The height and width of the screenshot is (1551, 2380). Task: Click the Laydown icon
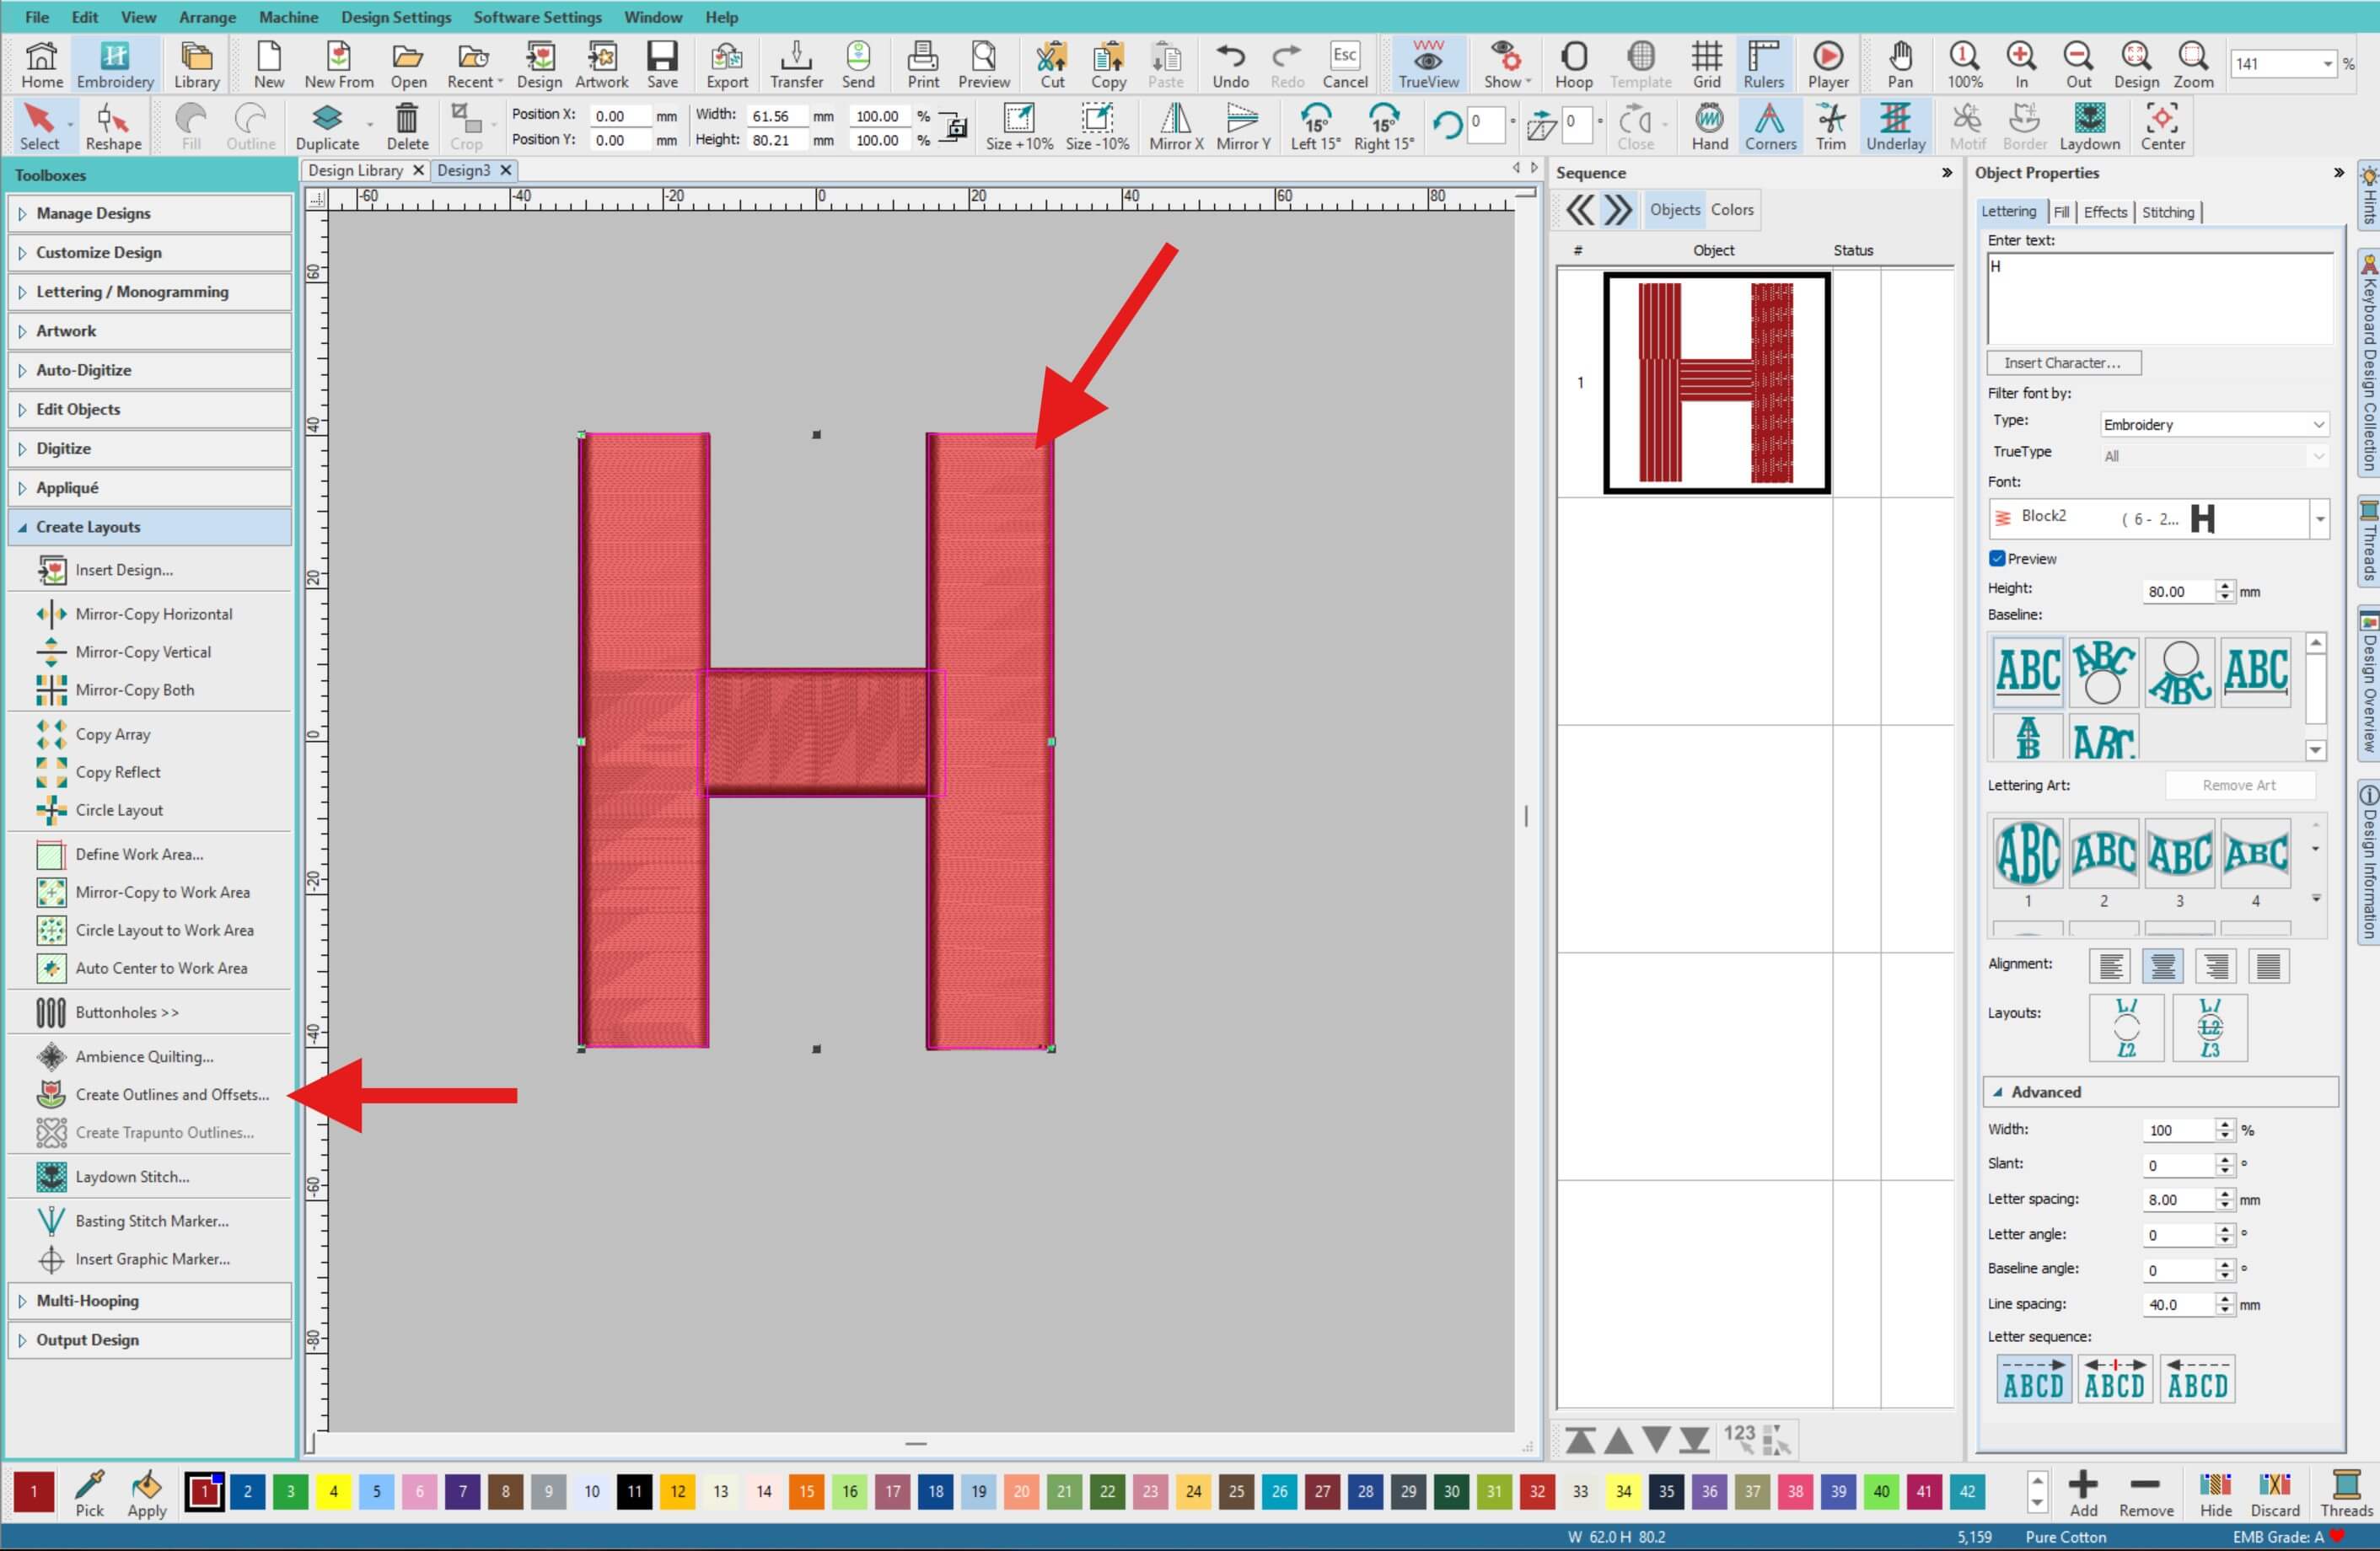point(2089,127)
